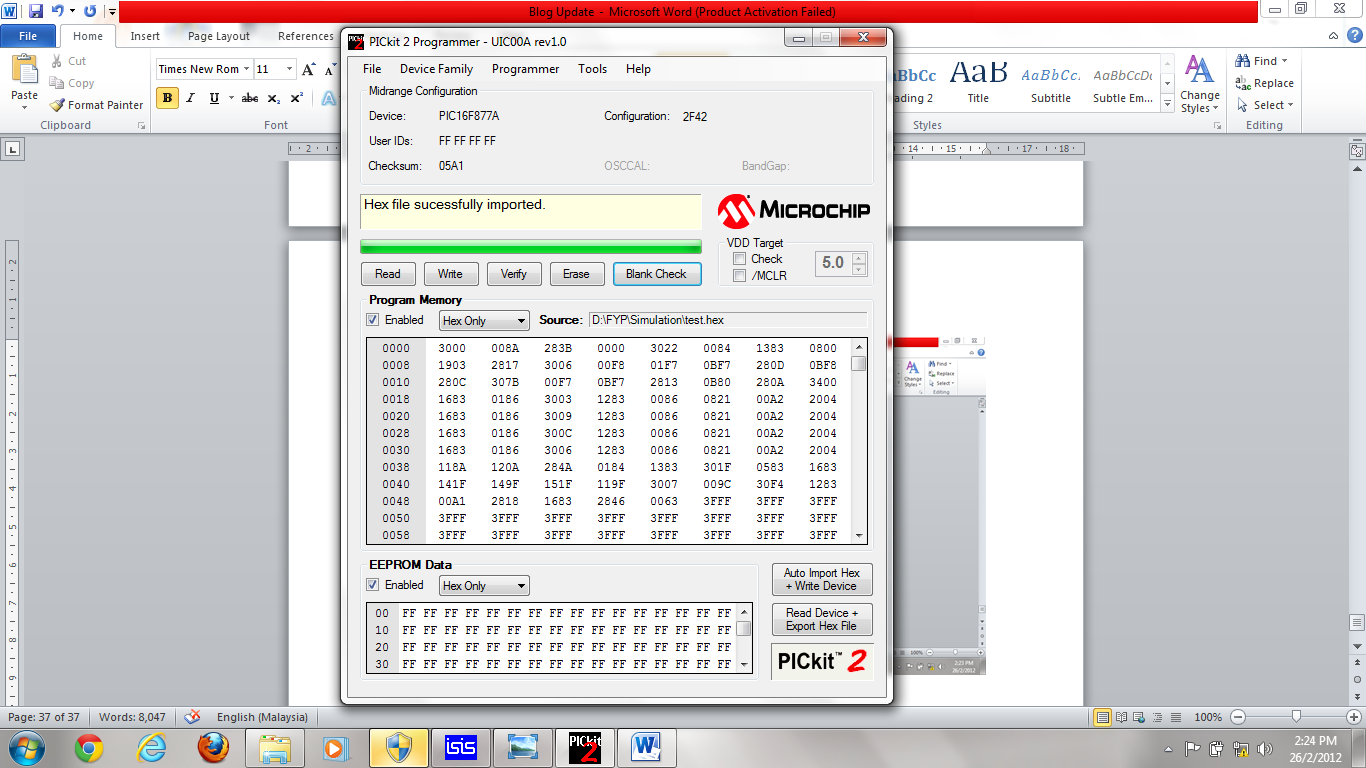Open the Select dropdown in Word's Editing group
Screen dimensions: 1366x768
(x=1265, y=105)
